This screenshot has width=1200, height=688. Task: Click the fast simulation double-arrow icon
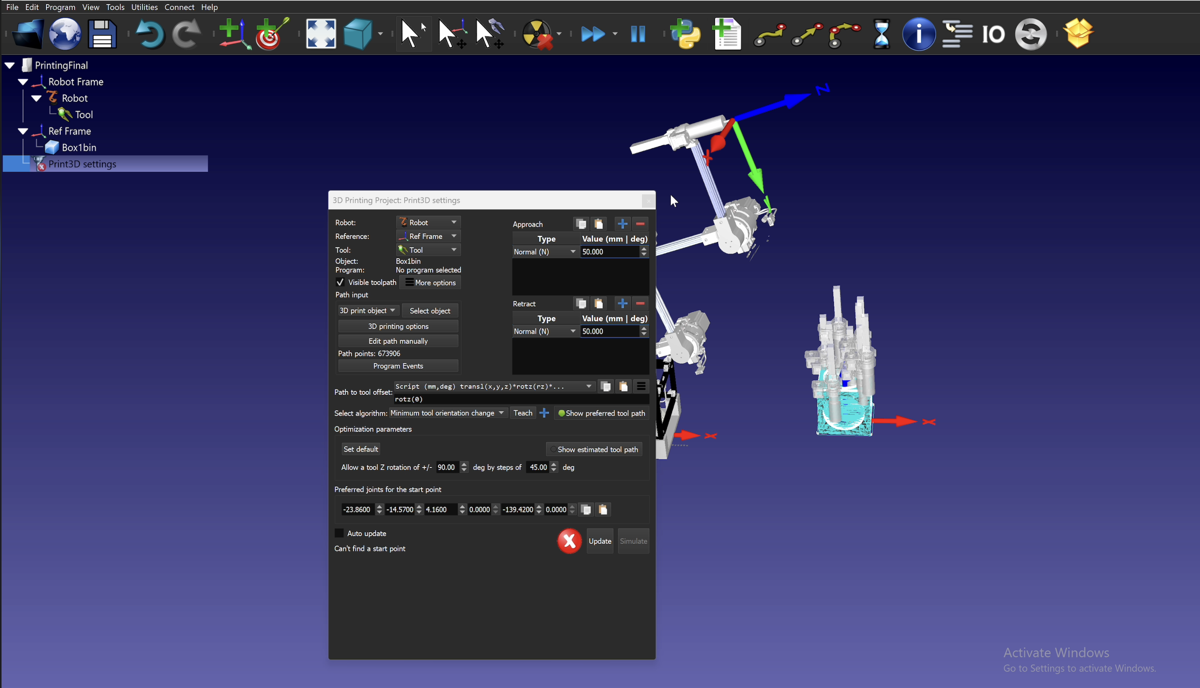pos(592,35)
